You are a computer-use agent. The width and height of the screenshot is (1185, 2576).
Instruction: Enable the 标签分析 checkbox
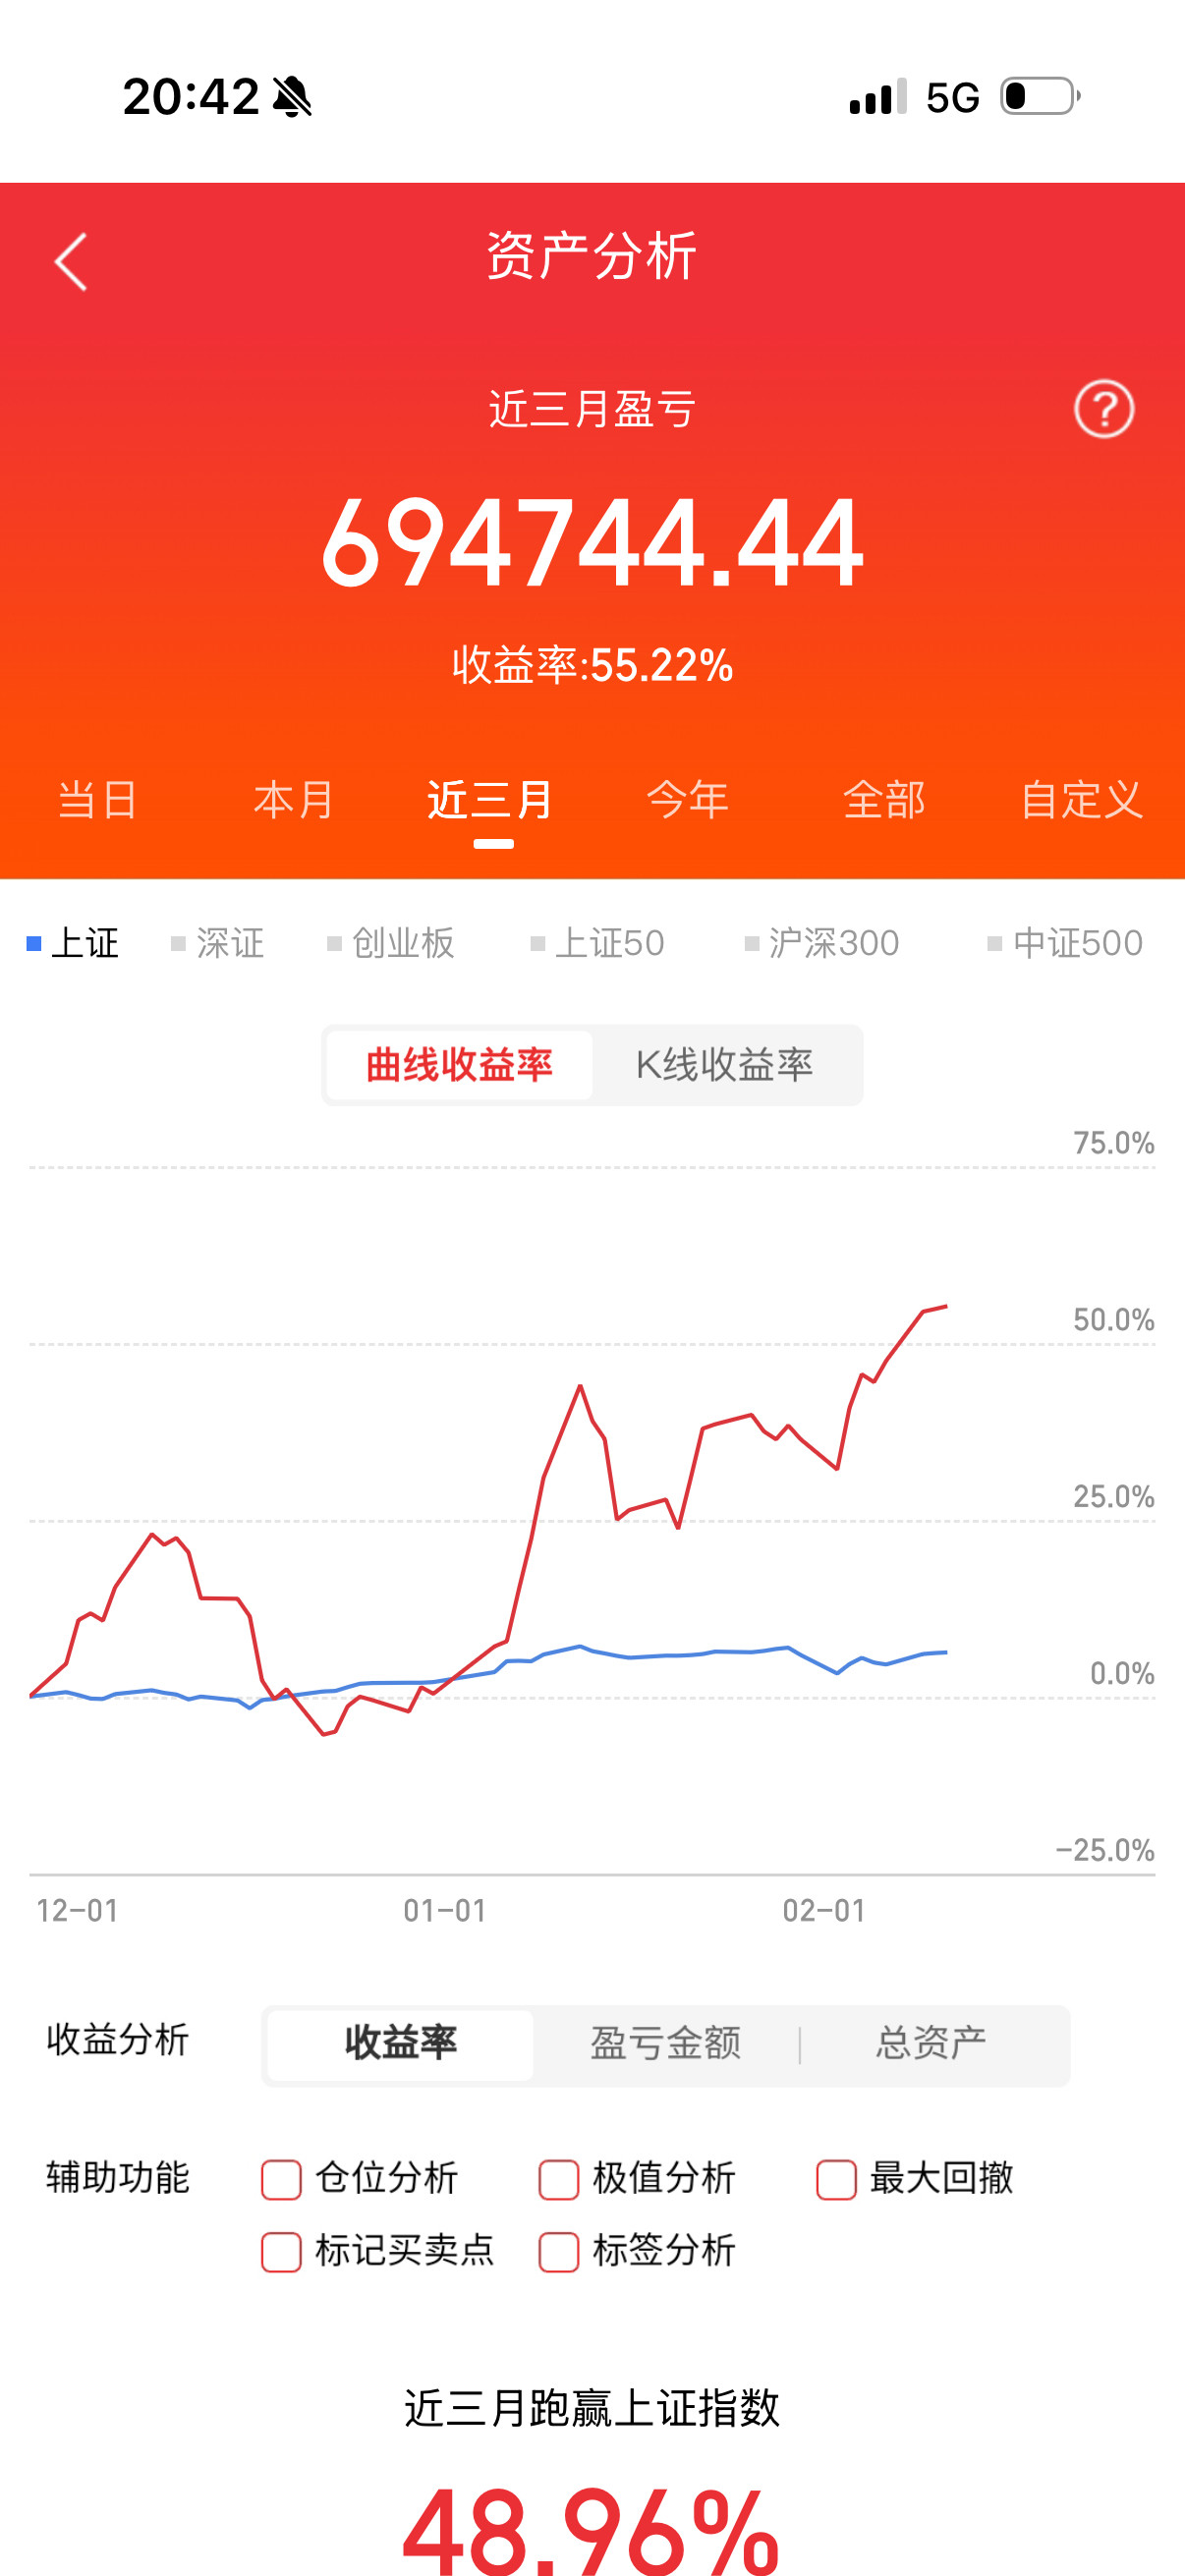(558, 2252)
